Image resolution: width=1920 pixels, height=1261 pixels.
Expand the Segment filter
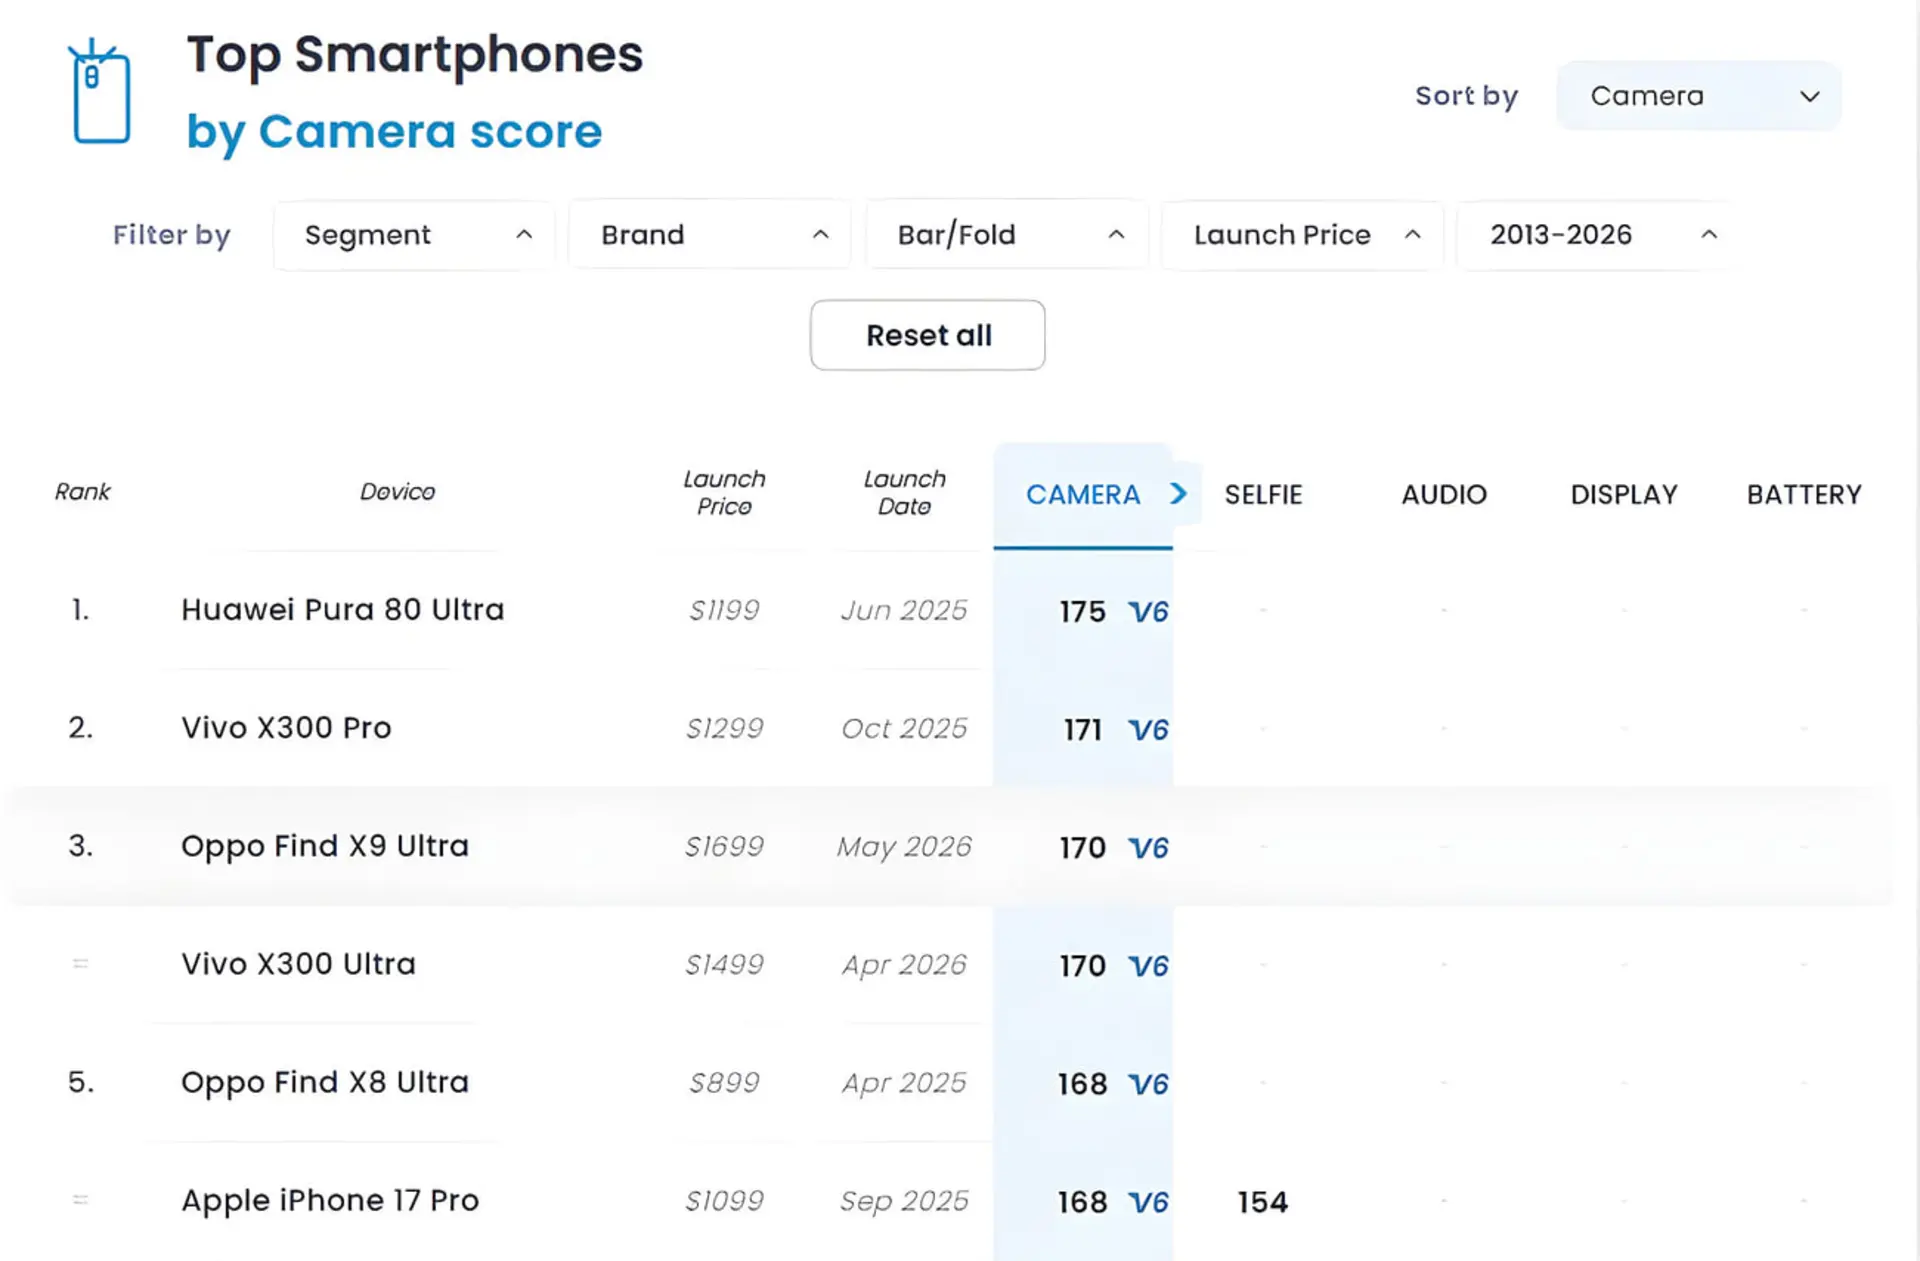[x=414, y=235]
